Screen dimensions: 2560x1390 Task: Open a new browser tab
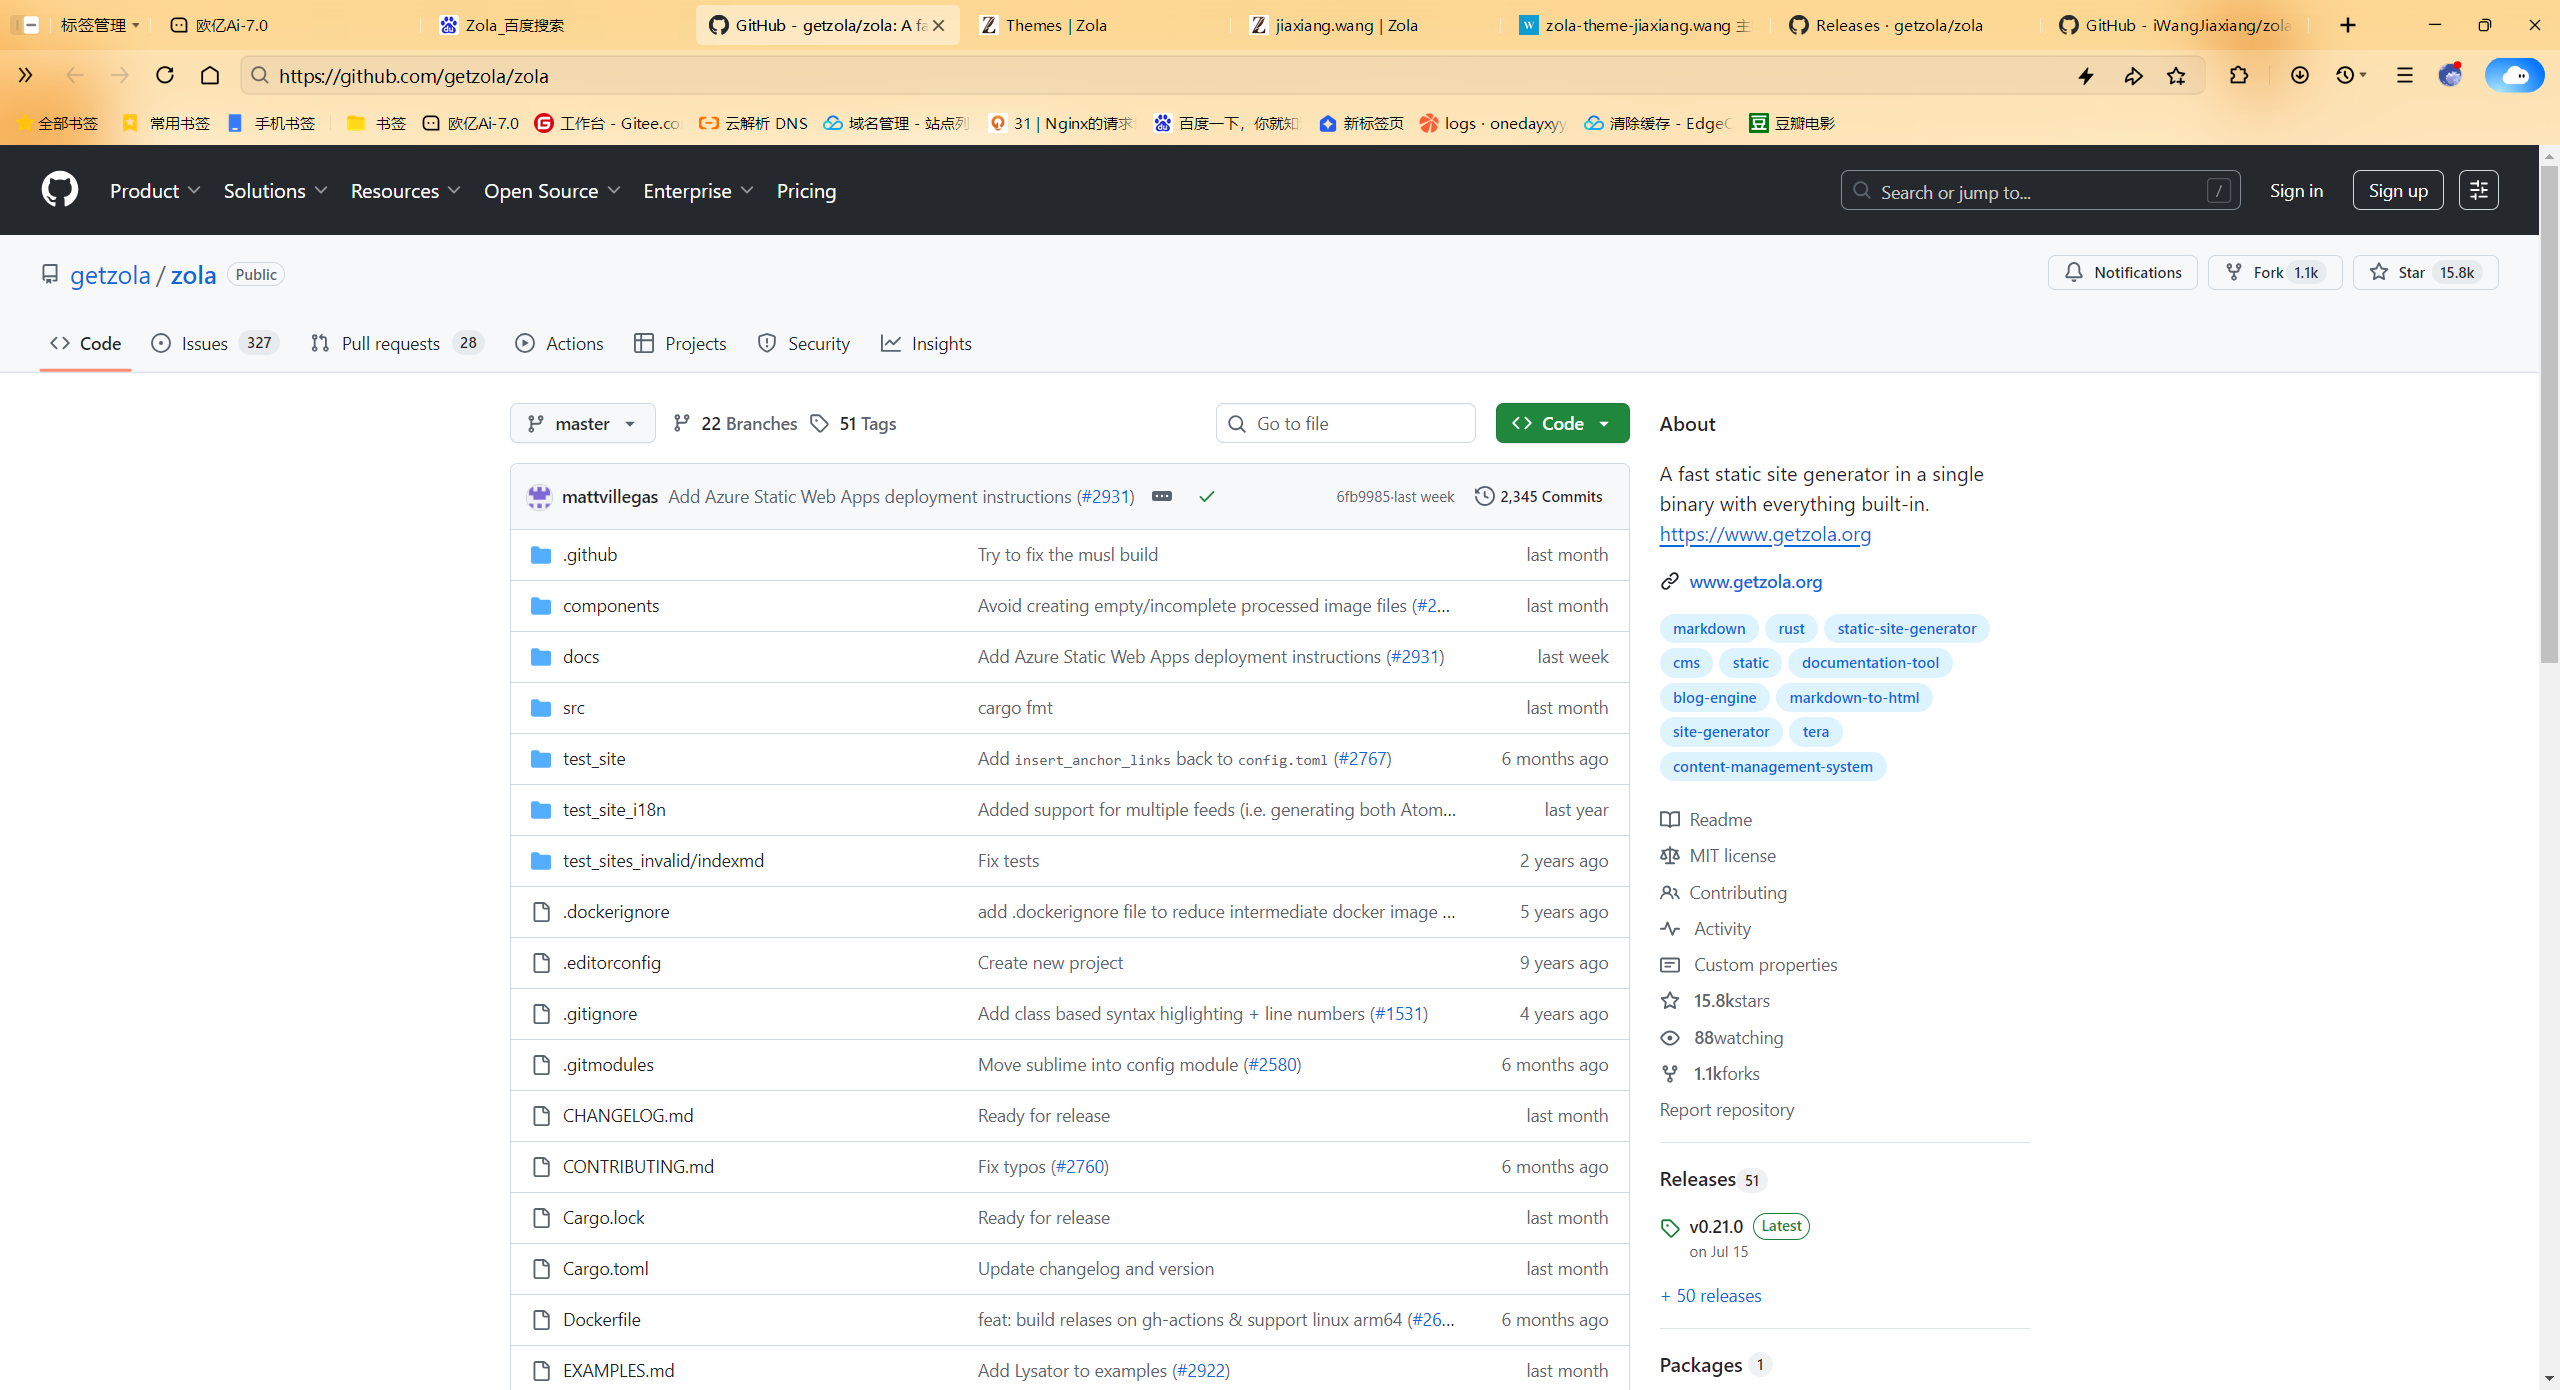tap(2348, 25)
